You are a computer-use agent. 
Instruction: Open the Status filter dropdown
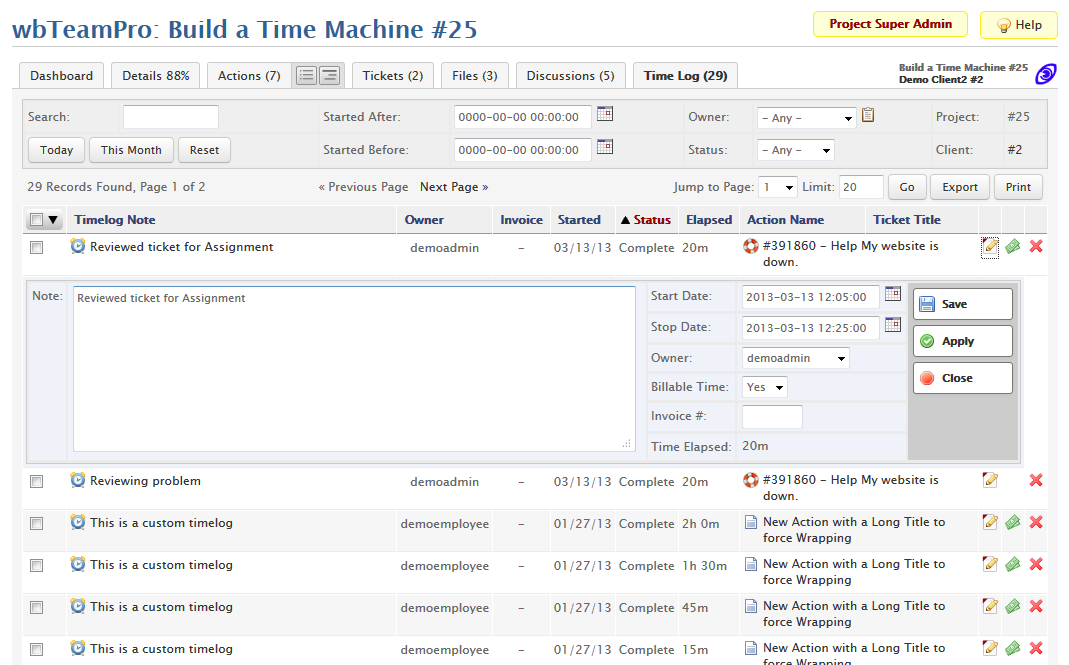(x=796, y=150)
